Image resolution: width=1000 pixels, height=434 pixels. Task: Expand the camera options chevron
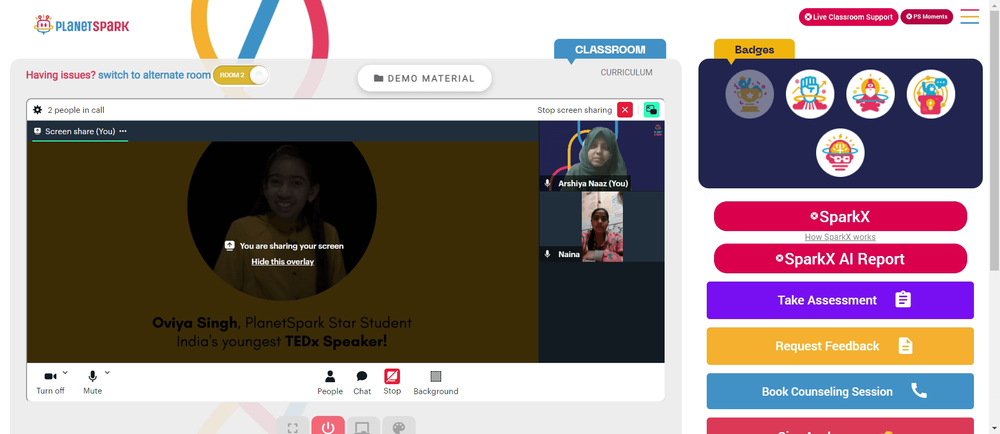pyautogui.click(x=65, y=373)
